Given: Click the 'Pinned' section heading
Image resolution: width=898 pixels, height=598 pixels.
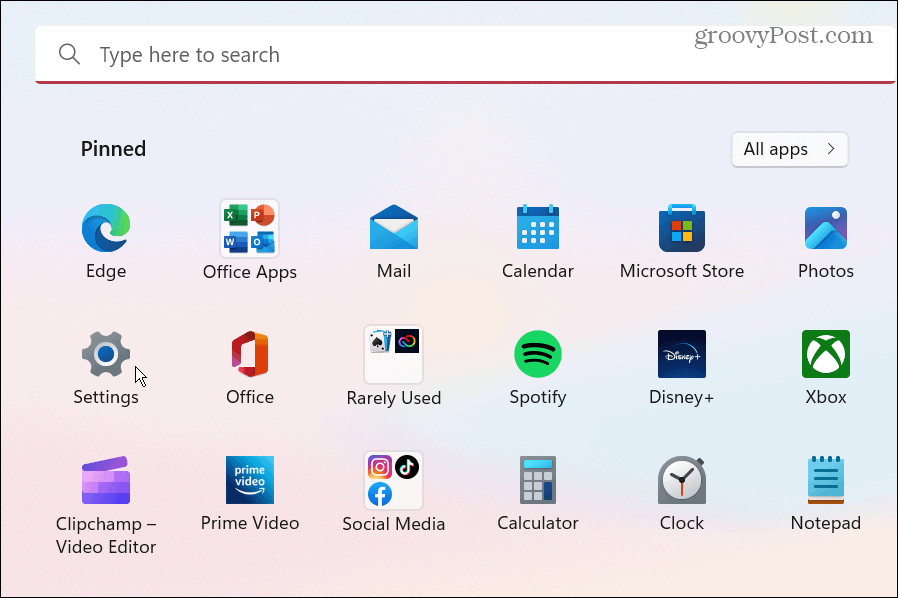Looking at the screenshot, I should pyautogui.click(x=113, y=149).
